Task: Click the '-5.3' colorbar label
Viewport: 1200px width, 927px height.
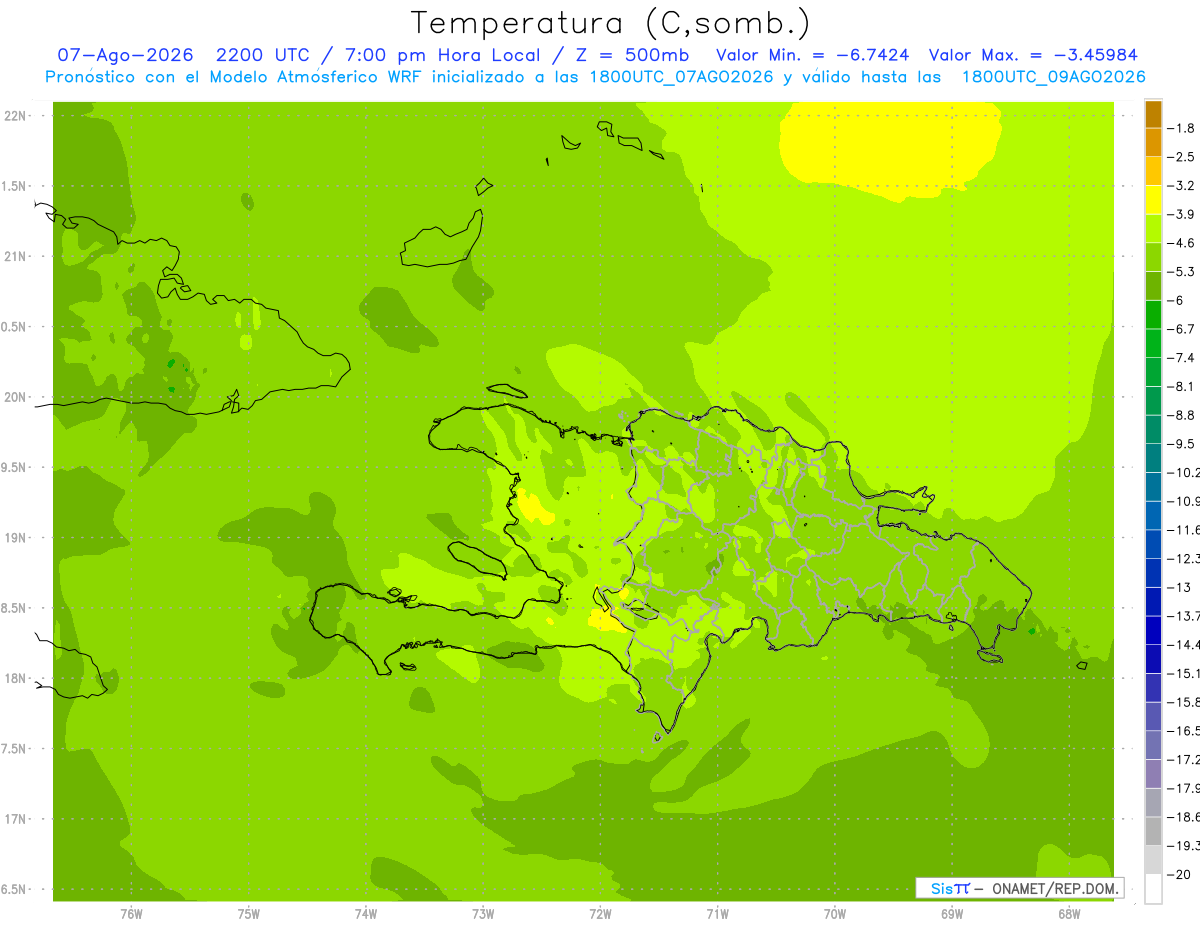Action: (x=1183, y=272)
